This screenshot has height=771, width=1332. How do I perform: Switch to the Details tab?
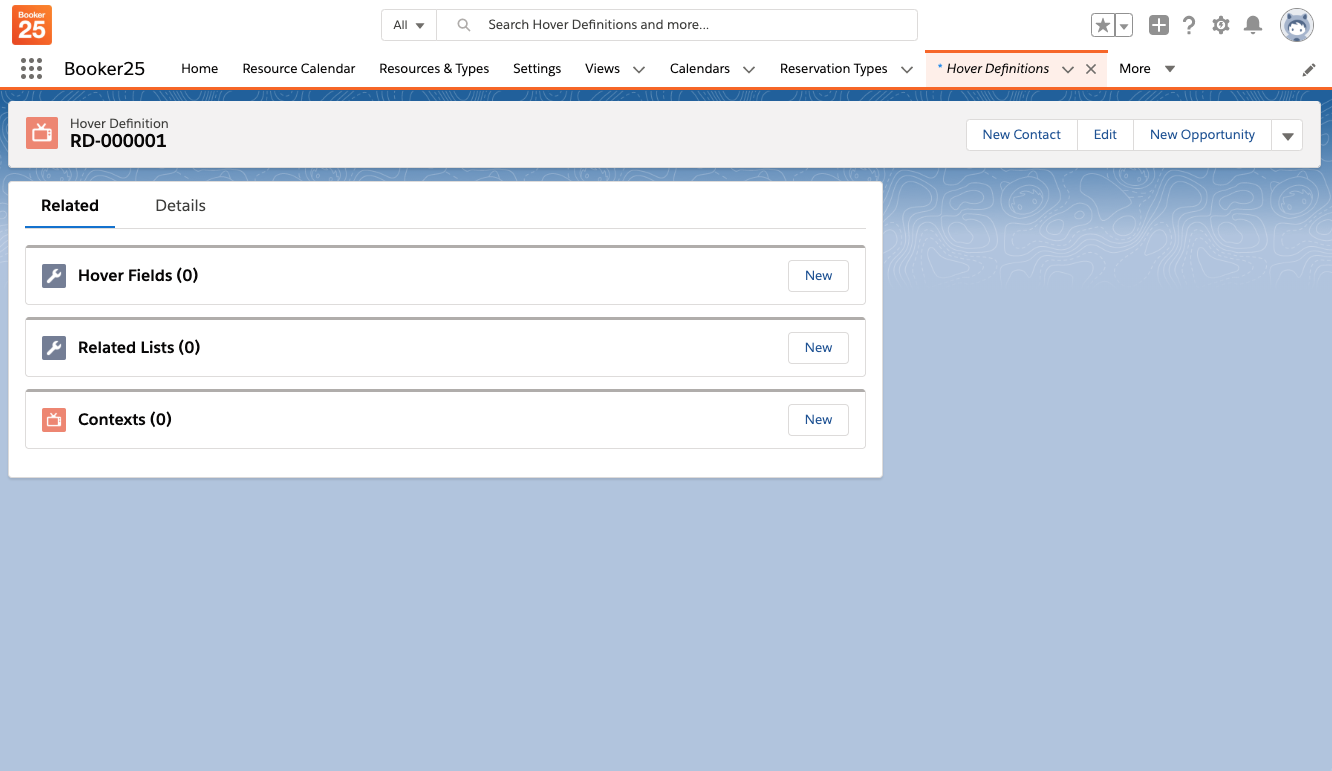click(x=180, y=206)
